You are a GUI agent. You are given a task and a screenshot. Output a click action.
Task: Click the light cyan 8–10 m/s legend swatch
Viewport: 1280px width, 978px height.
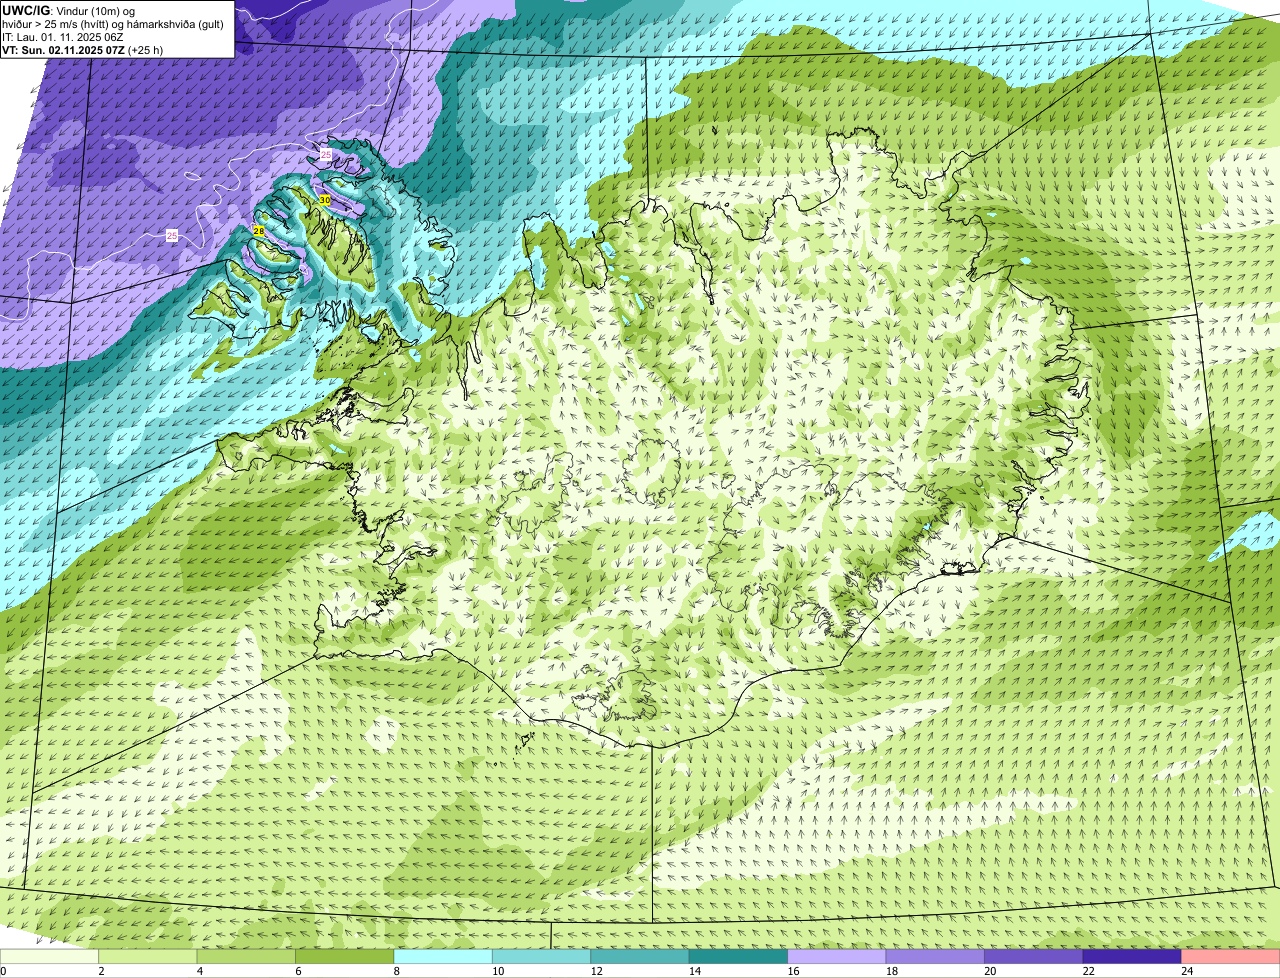point(444,957)
